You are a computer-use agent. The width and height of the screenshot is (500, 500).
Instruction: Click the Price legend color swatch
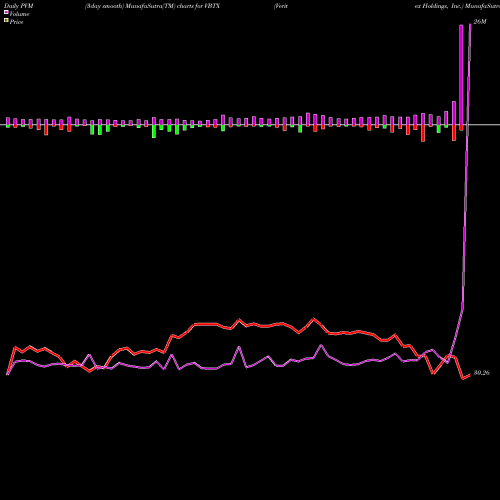tap(6, 21)
